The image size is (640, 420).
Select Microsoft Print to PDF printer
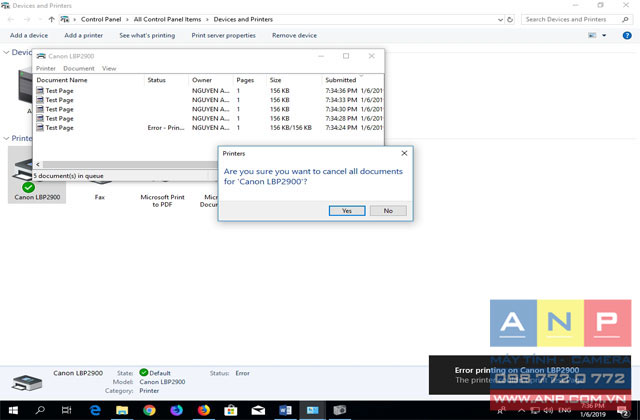click(x=162, y=200)
